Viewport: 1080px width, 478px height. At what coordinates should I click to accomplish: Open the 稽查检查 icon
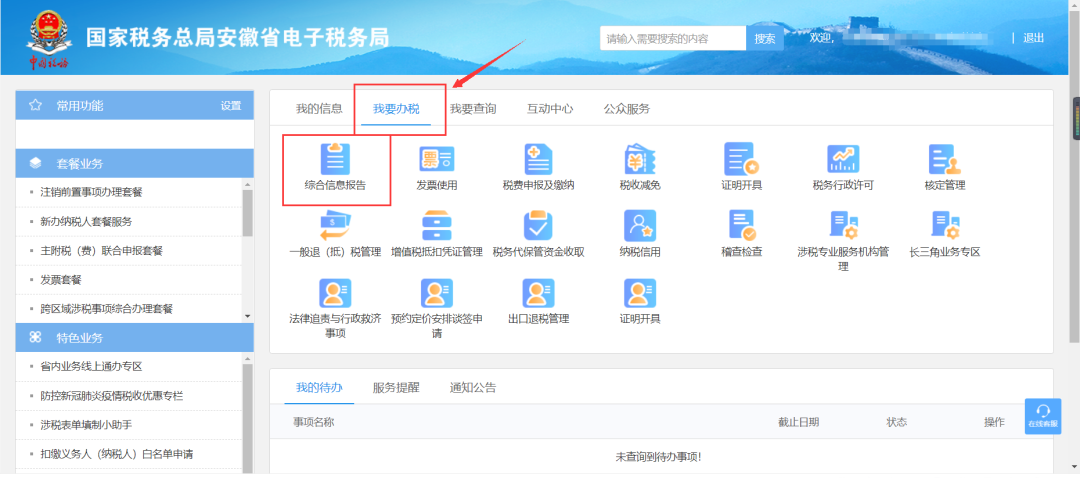click(x=742, y=226)
